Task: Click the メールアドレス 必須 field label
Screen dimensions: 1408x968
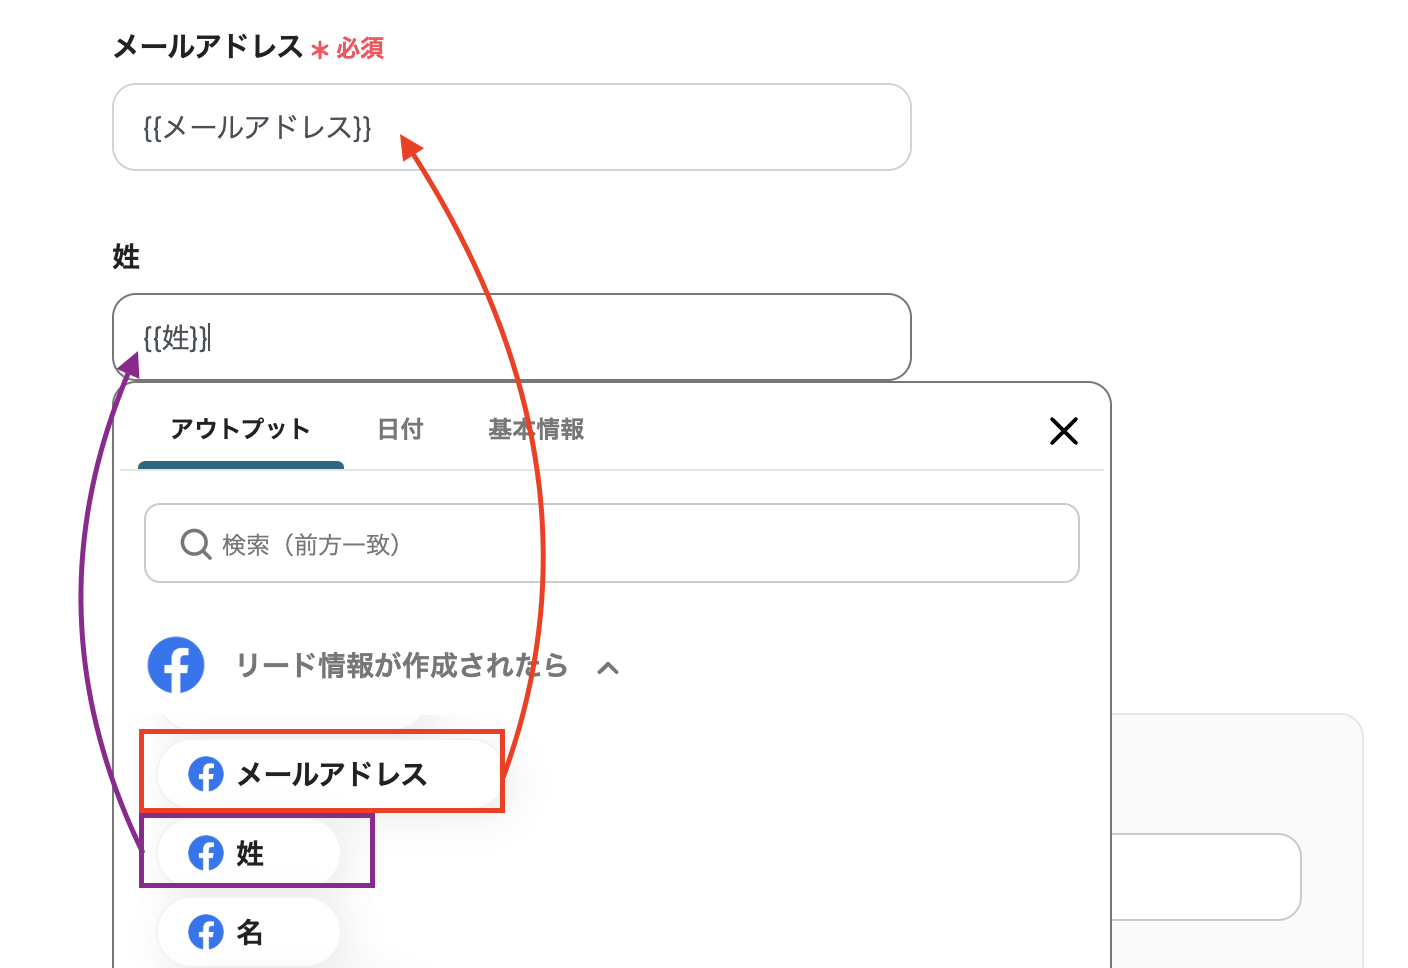Action: click(x=209, y=47)
